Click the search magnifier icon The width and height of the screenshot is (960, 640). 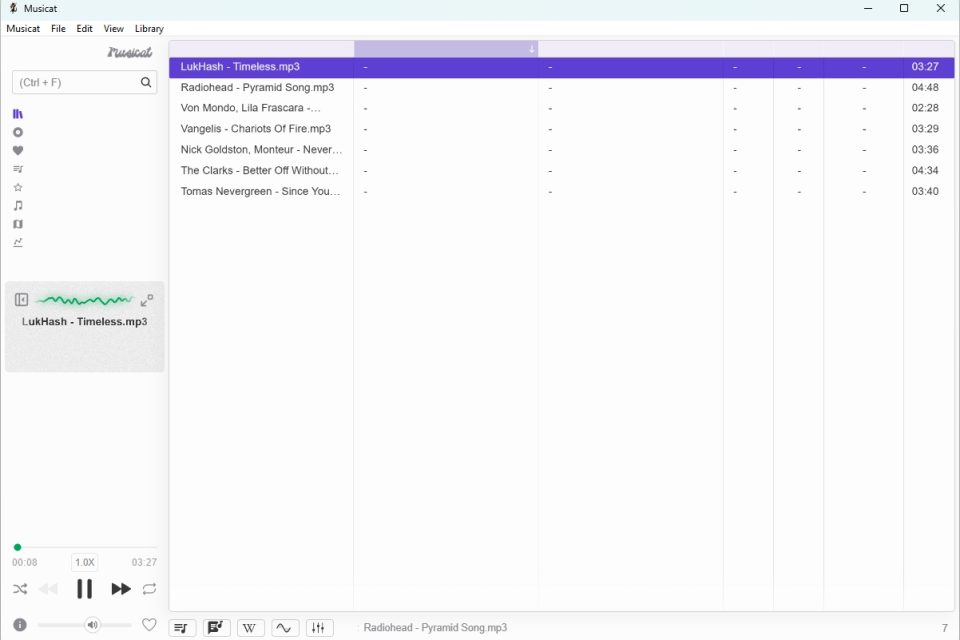click(x=146, y=82)
